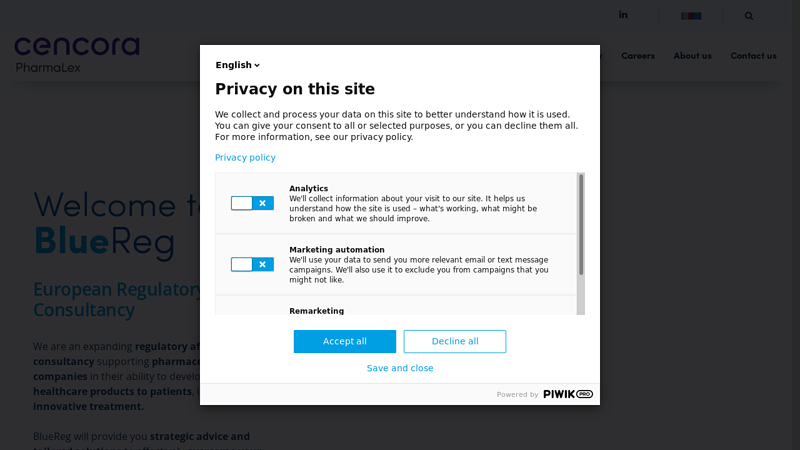Screen dimensions: 800x450
Task: Click the Cencora PharmaLex logo
Action: point(77,55)
